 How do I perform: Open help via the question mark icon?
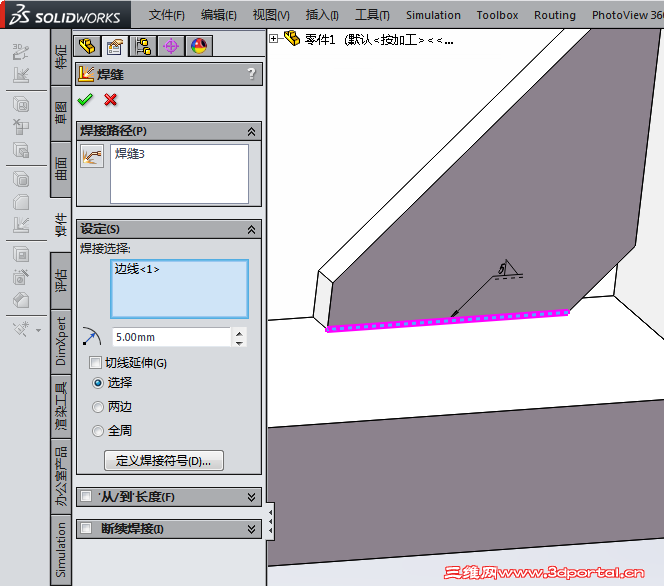(x=252, y=74)
